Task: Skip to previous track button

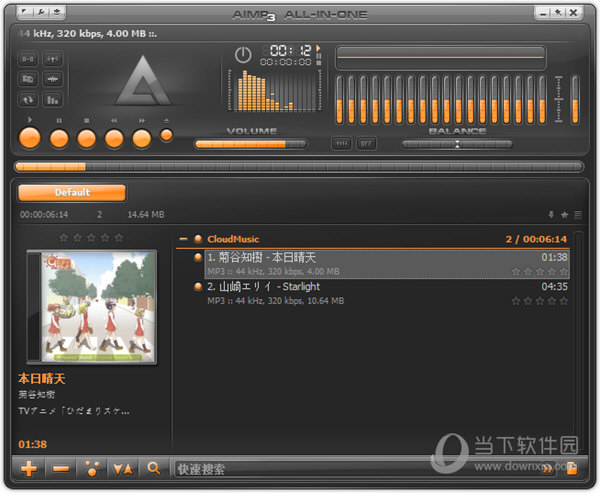Action: 114,139
